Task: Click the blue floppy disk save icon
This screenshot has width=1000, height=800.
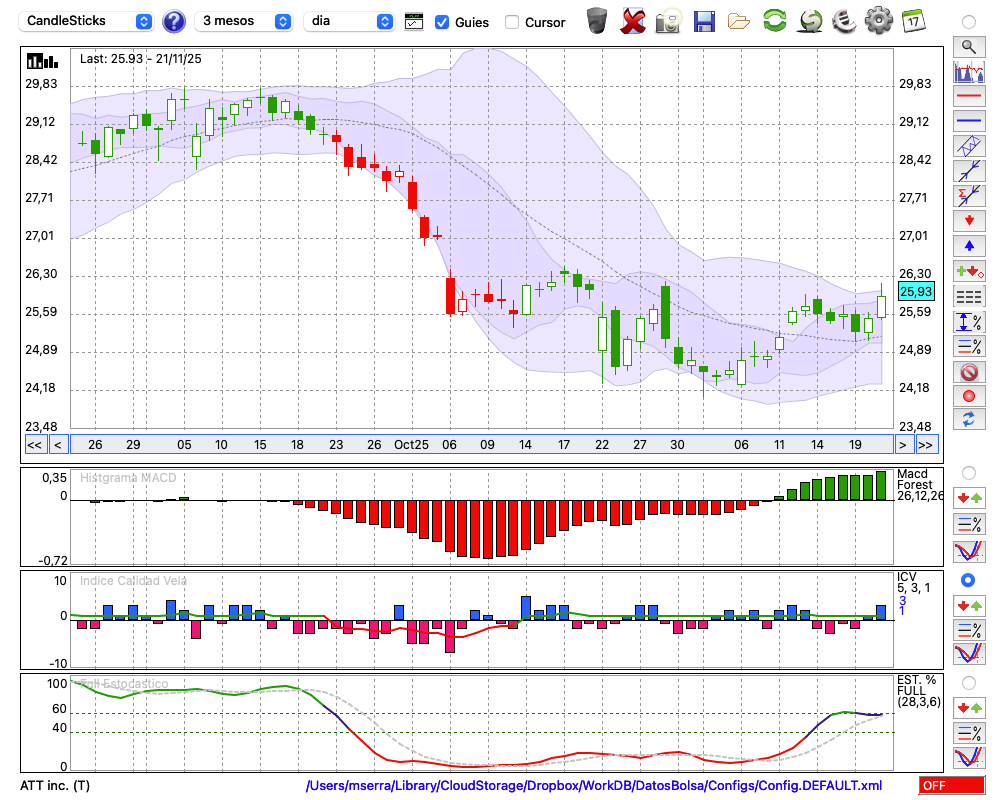Action: 704,21
